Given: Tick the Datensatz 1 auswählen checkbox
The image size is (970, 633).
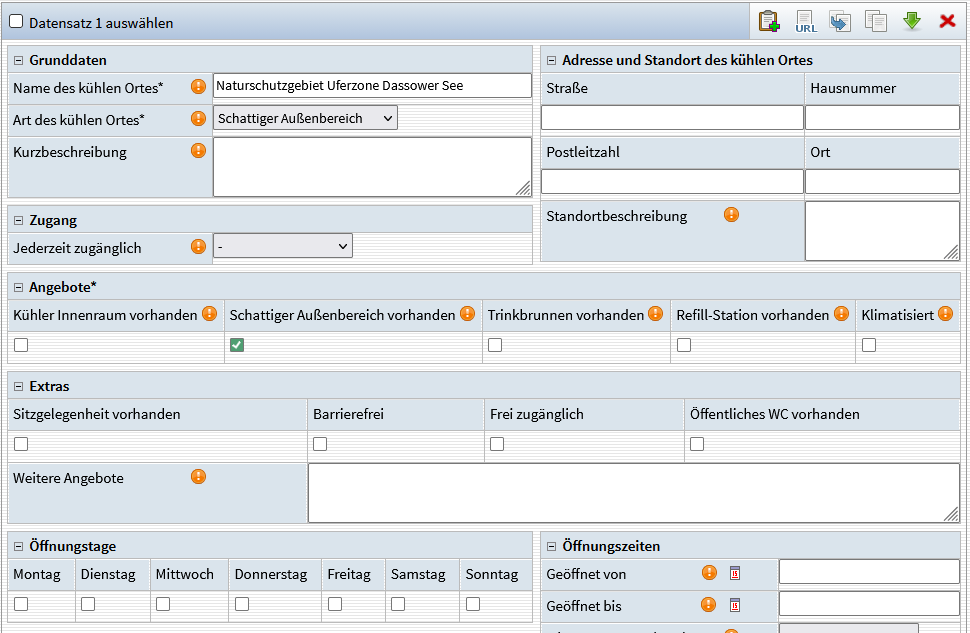Looking at the screenshot, I should pos(16,21).
